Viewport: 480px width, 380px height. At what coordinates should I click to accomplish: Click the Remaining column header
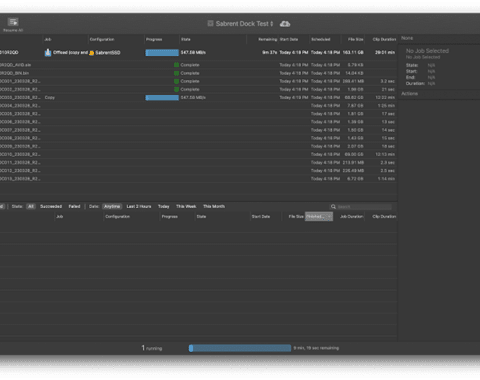[x=268, y=39]
